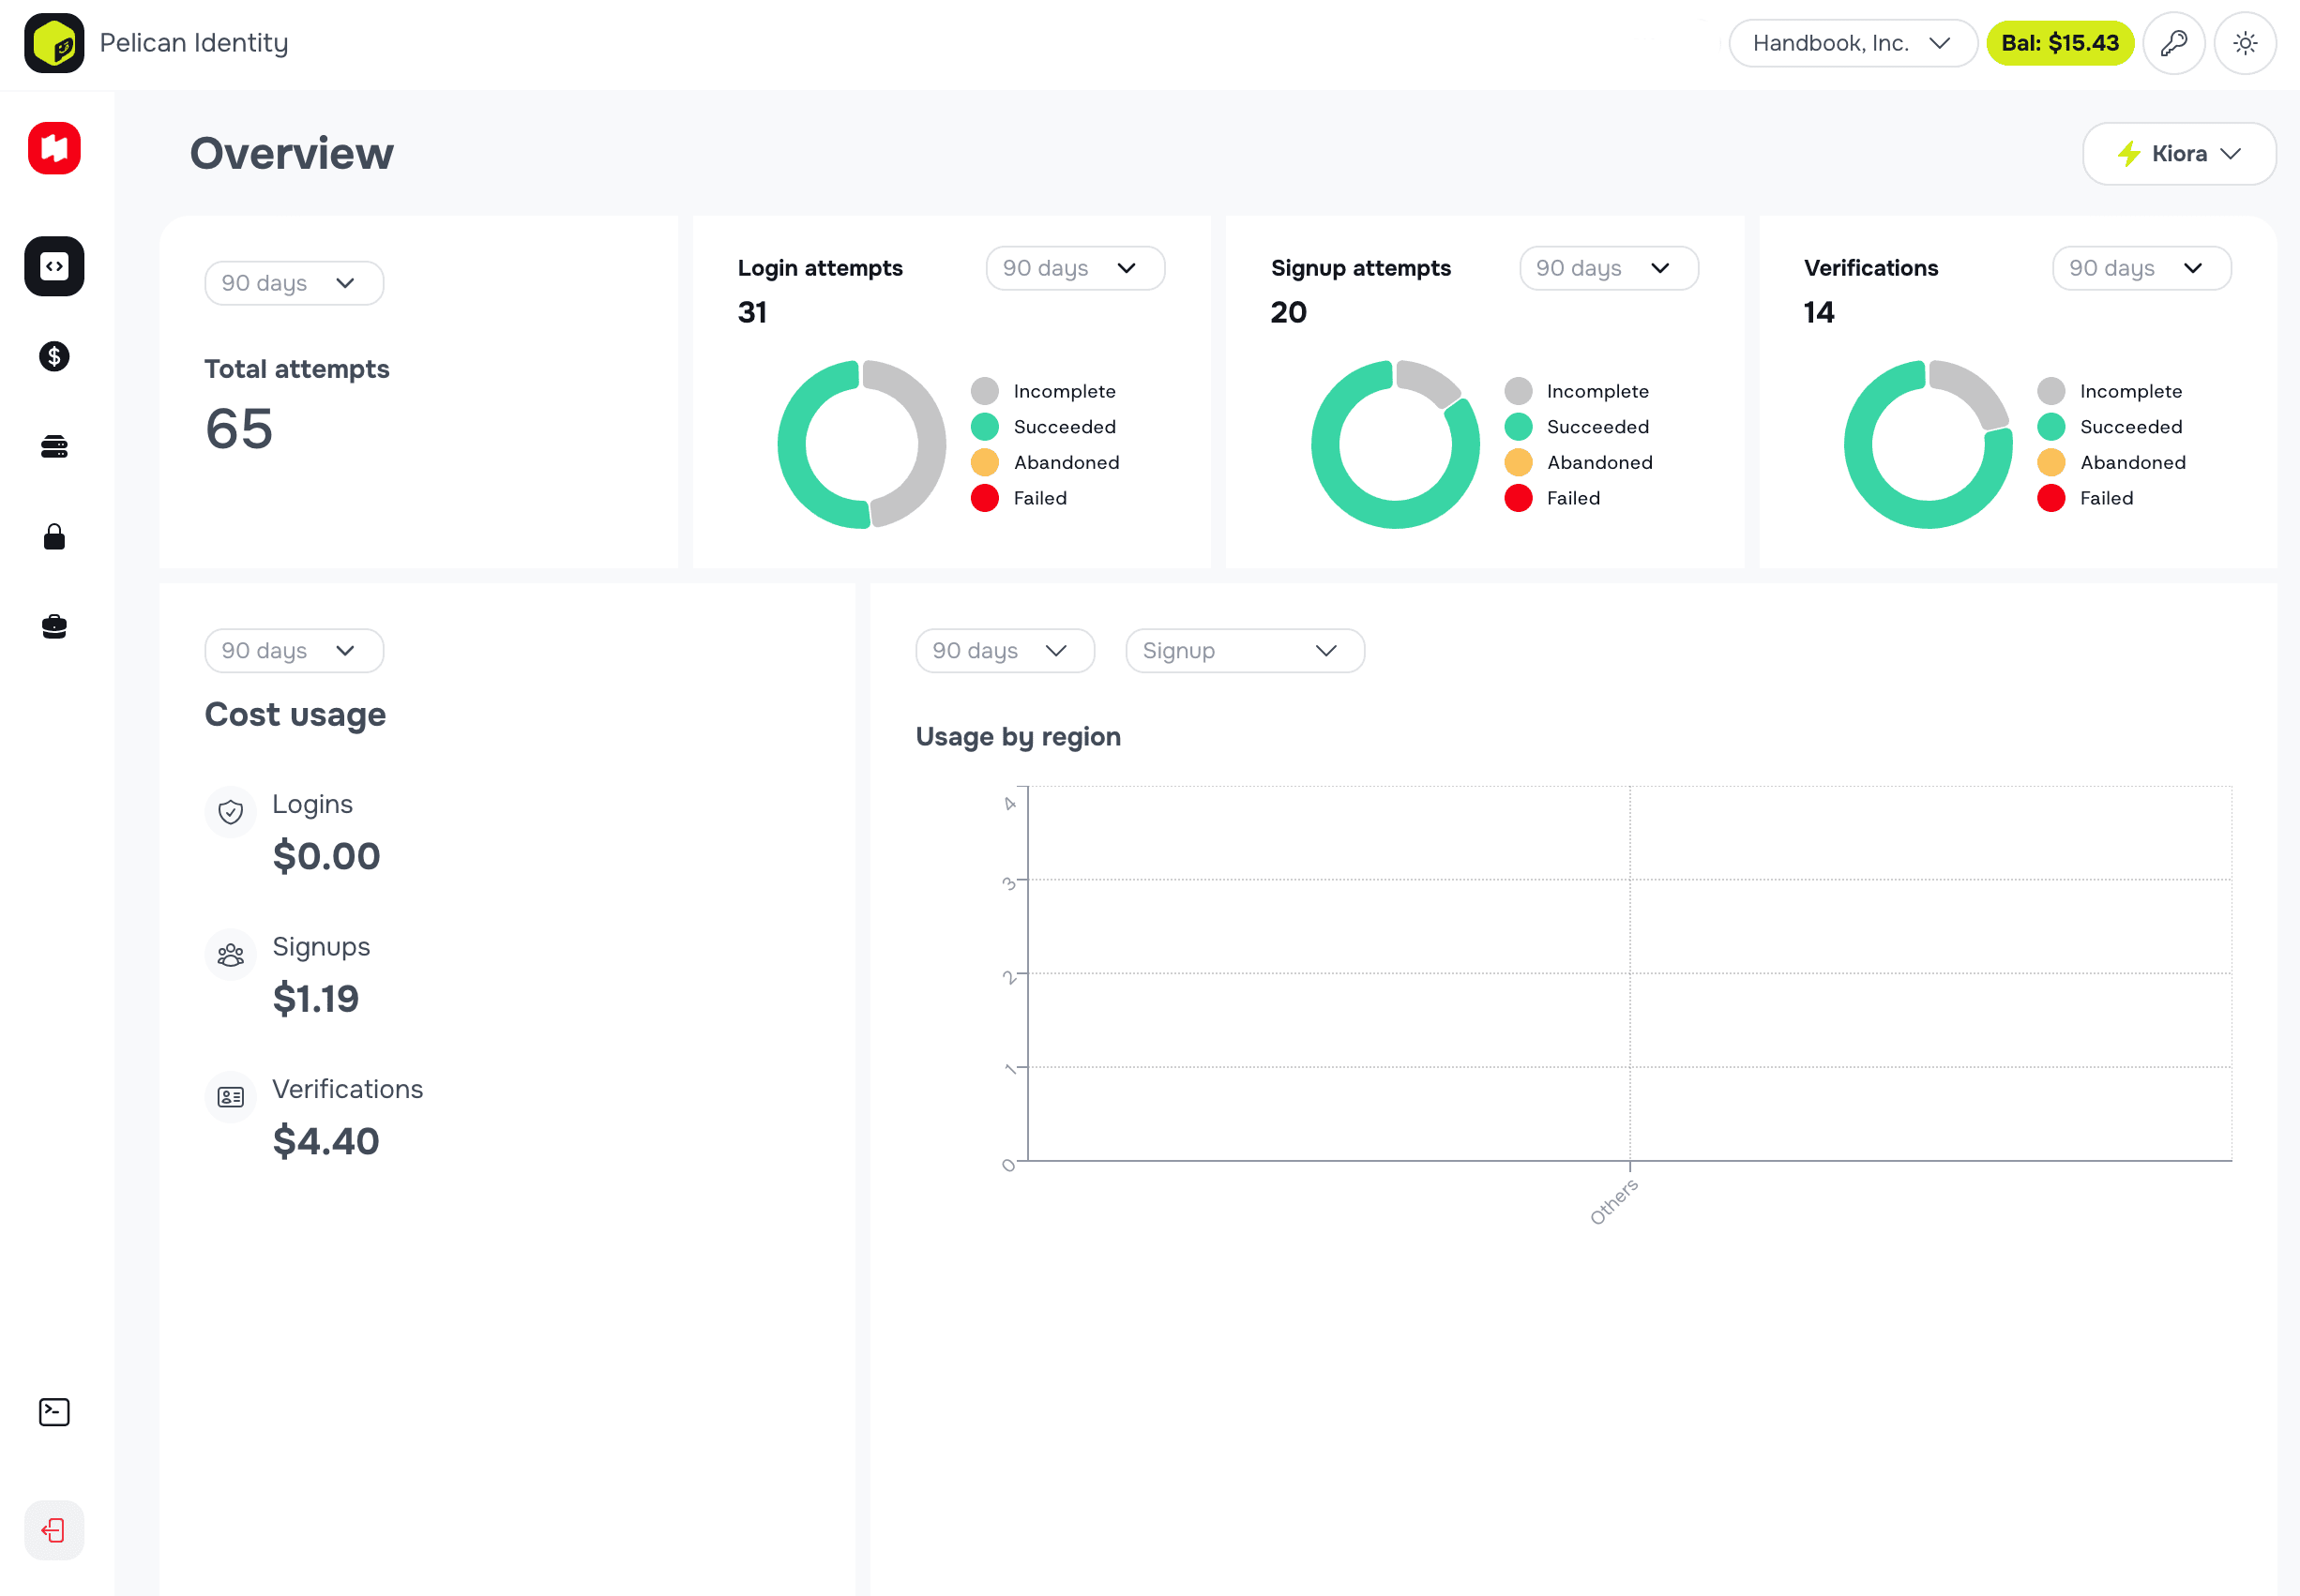Open Login attempts 90 days dropdown
The width and height of the screenshot is (2300, 1596).
[x=1074, y=268]
